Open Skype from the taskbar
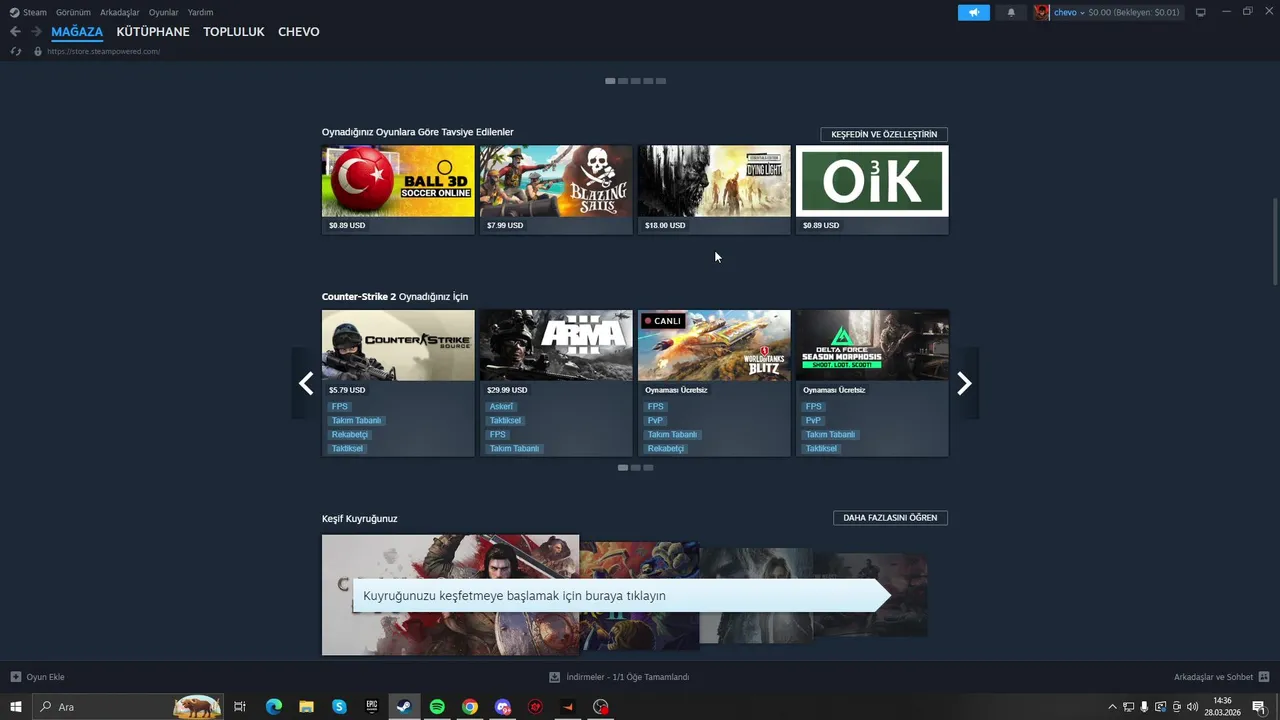Viewport: 1280px width, 720px height. pos(339,707)
